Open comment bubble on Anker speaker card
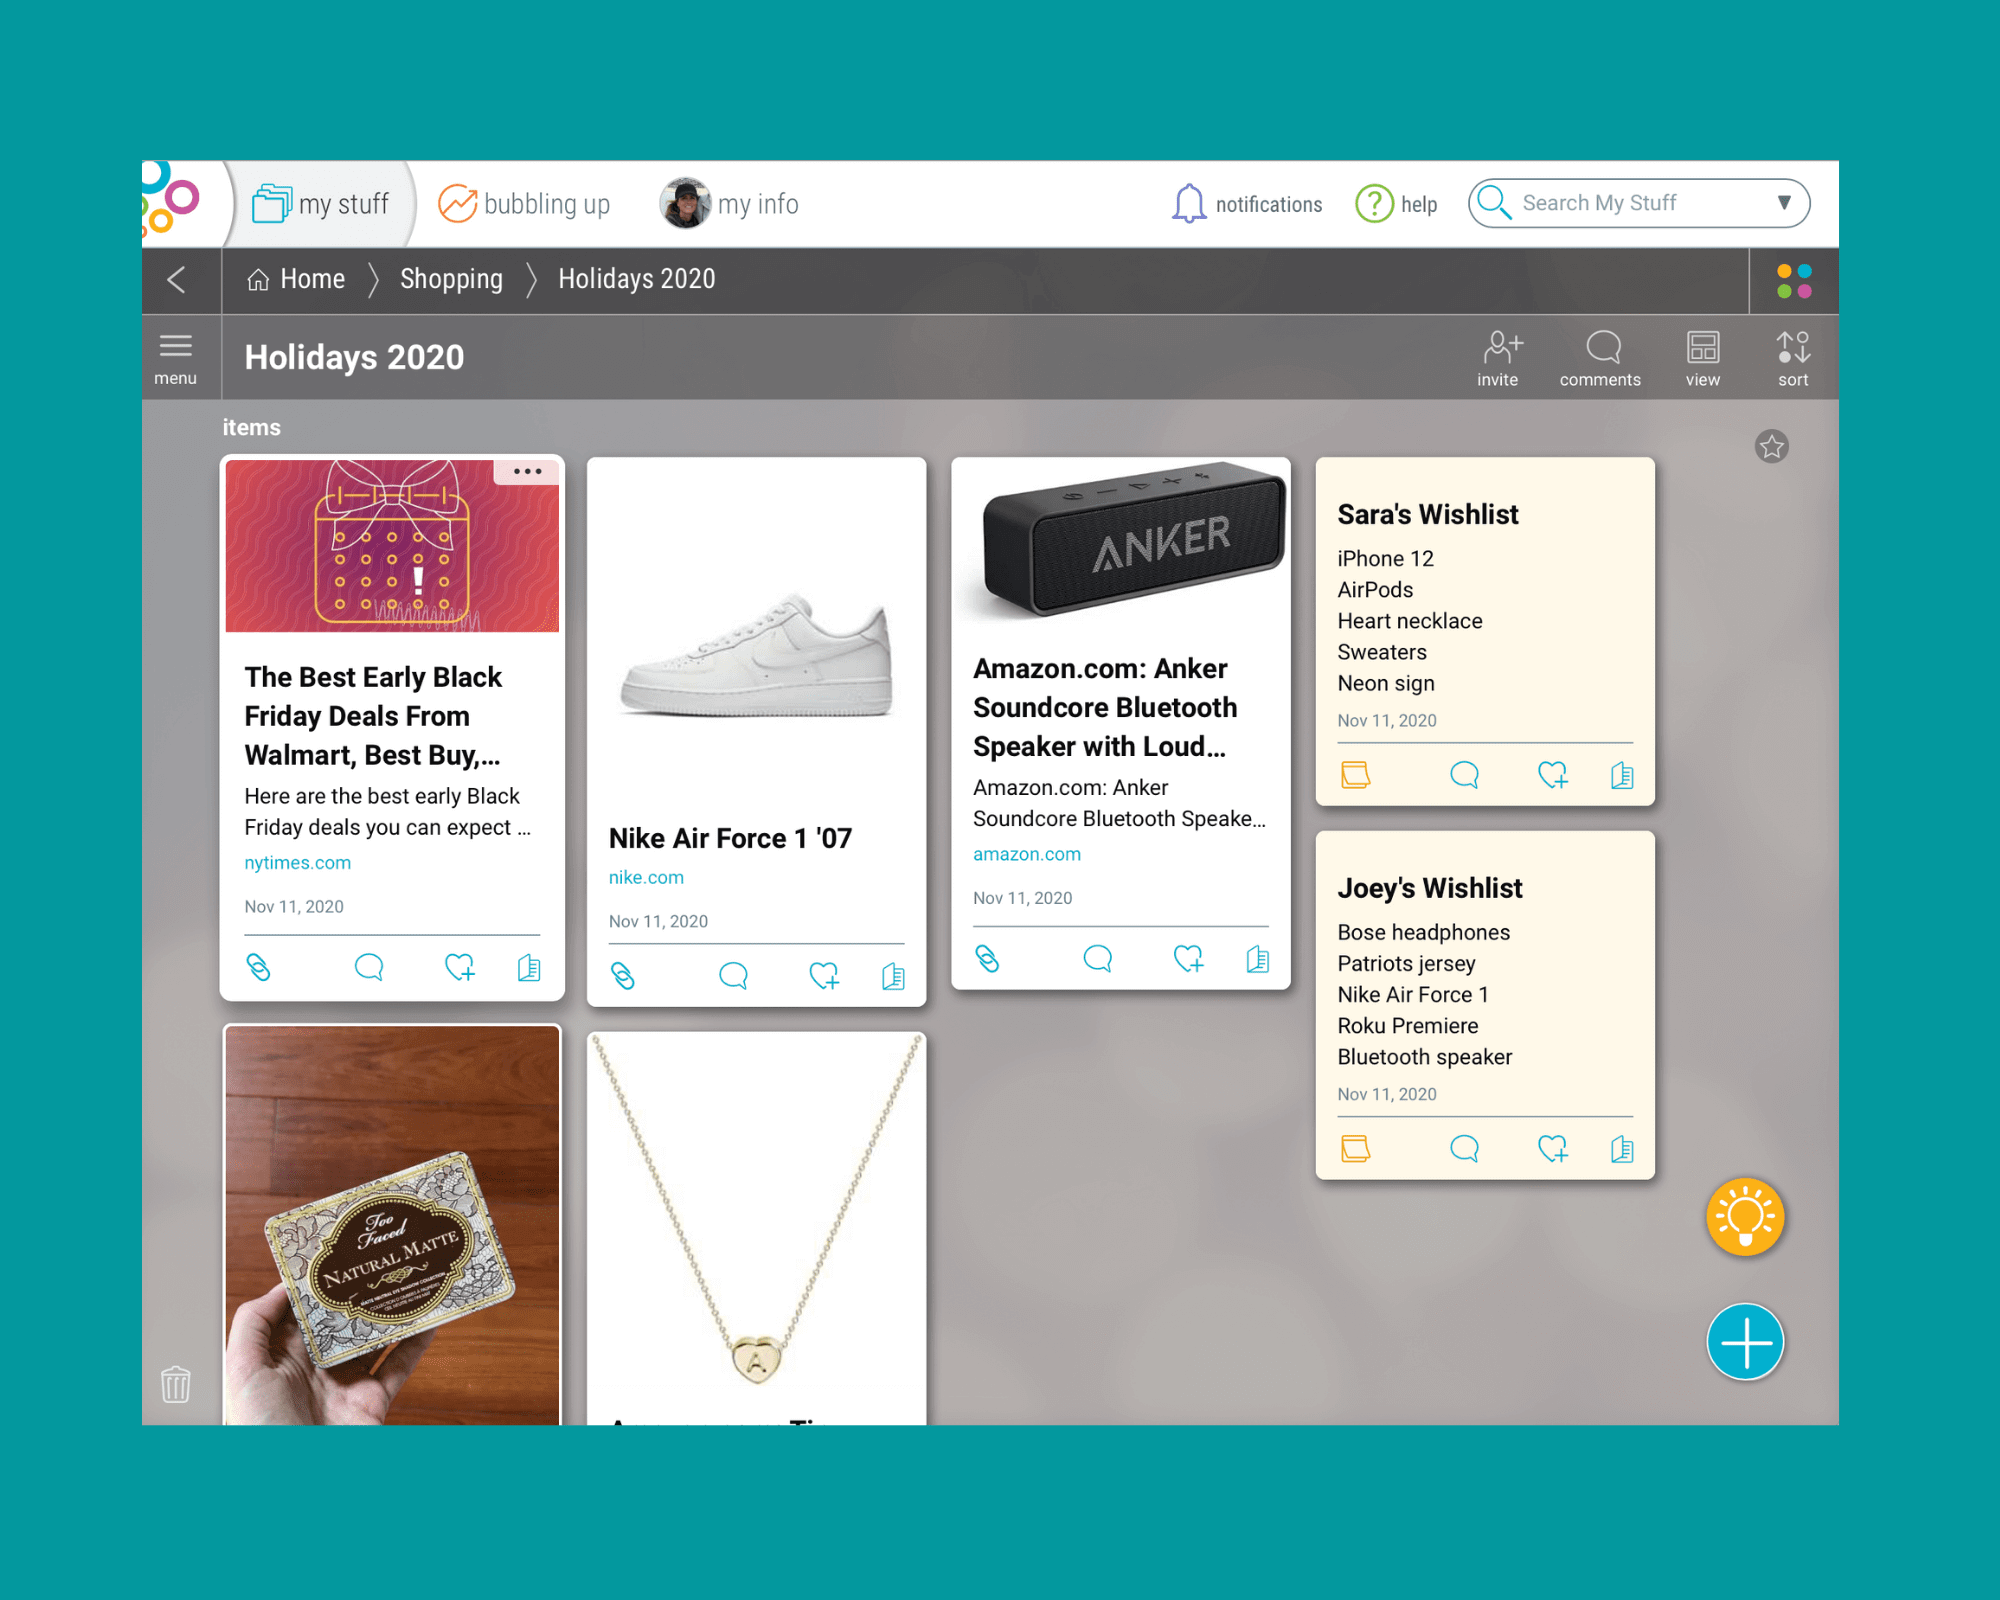This screenshot has width=2000, height=1600. [x=1097, y=959]
